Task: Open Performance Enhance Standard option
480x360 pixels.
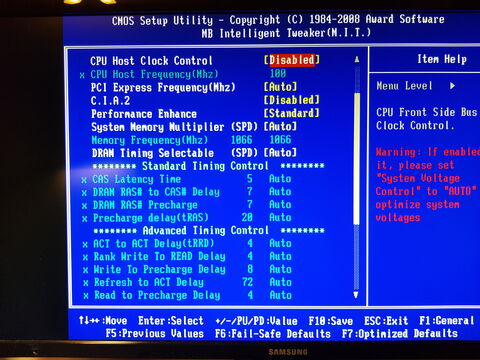Action: [292, 113]
